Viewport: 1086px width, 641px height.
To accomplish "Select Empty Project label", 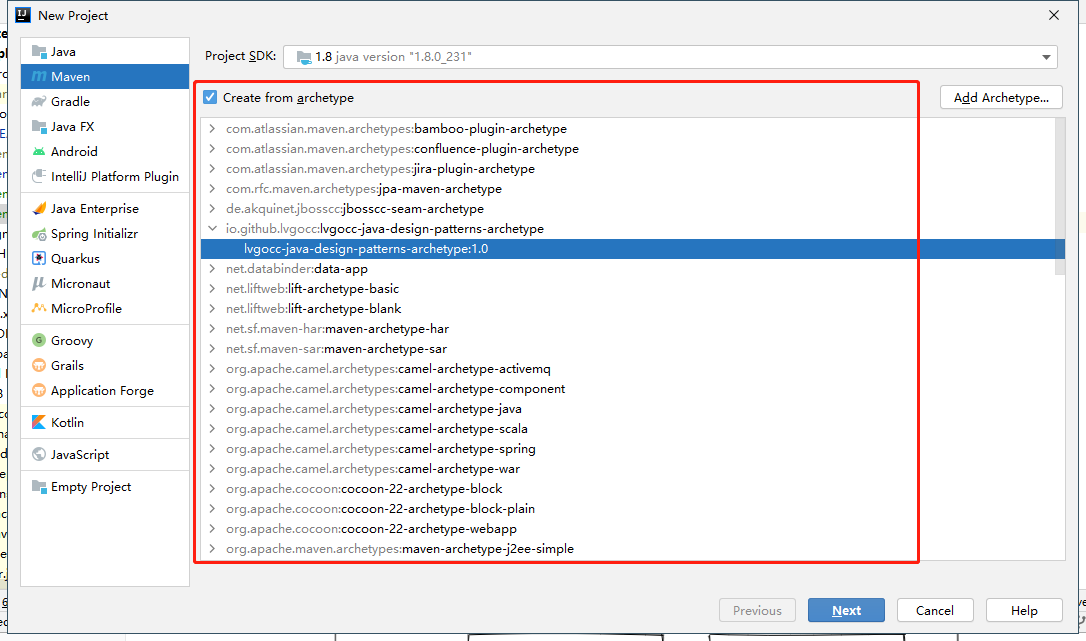I will click(x=91, y=487).
